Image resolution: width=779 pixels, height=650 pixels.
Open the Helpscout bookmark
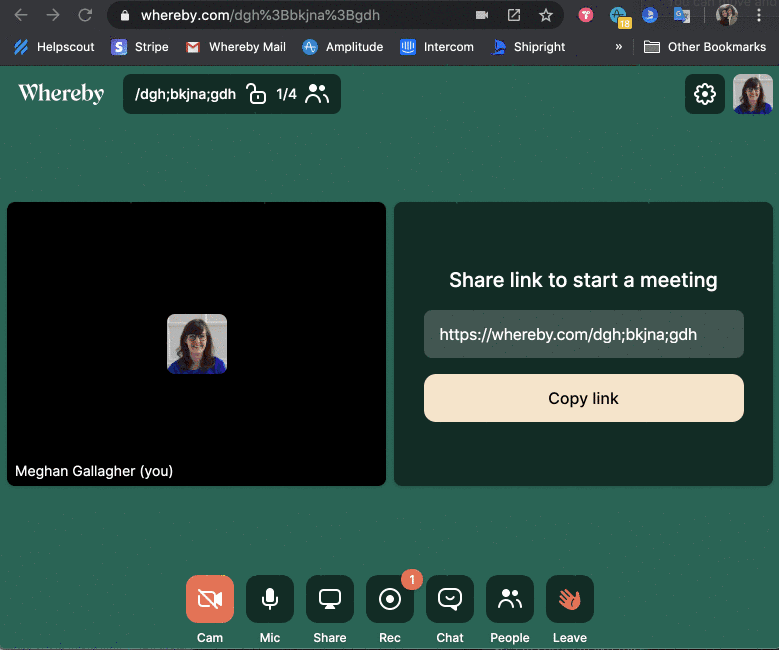coord(54,47)
